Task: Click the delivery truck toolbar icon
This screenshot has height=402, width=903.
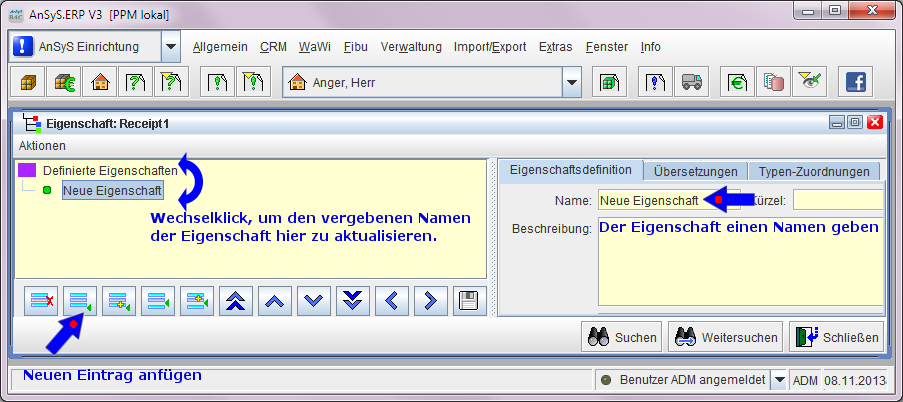Action: 692,83
